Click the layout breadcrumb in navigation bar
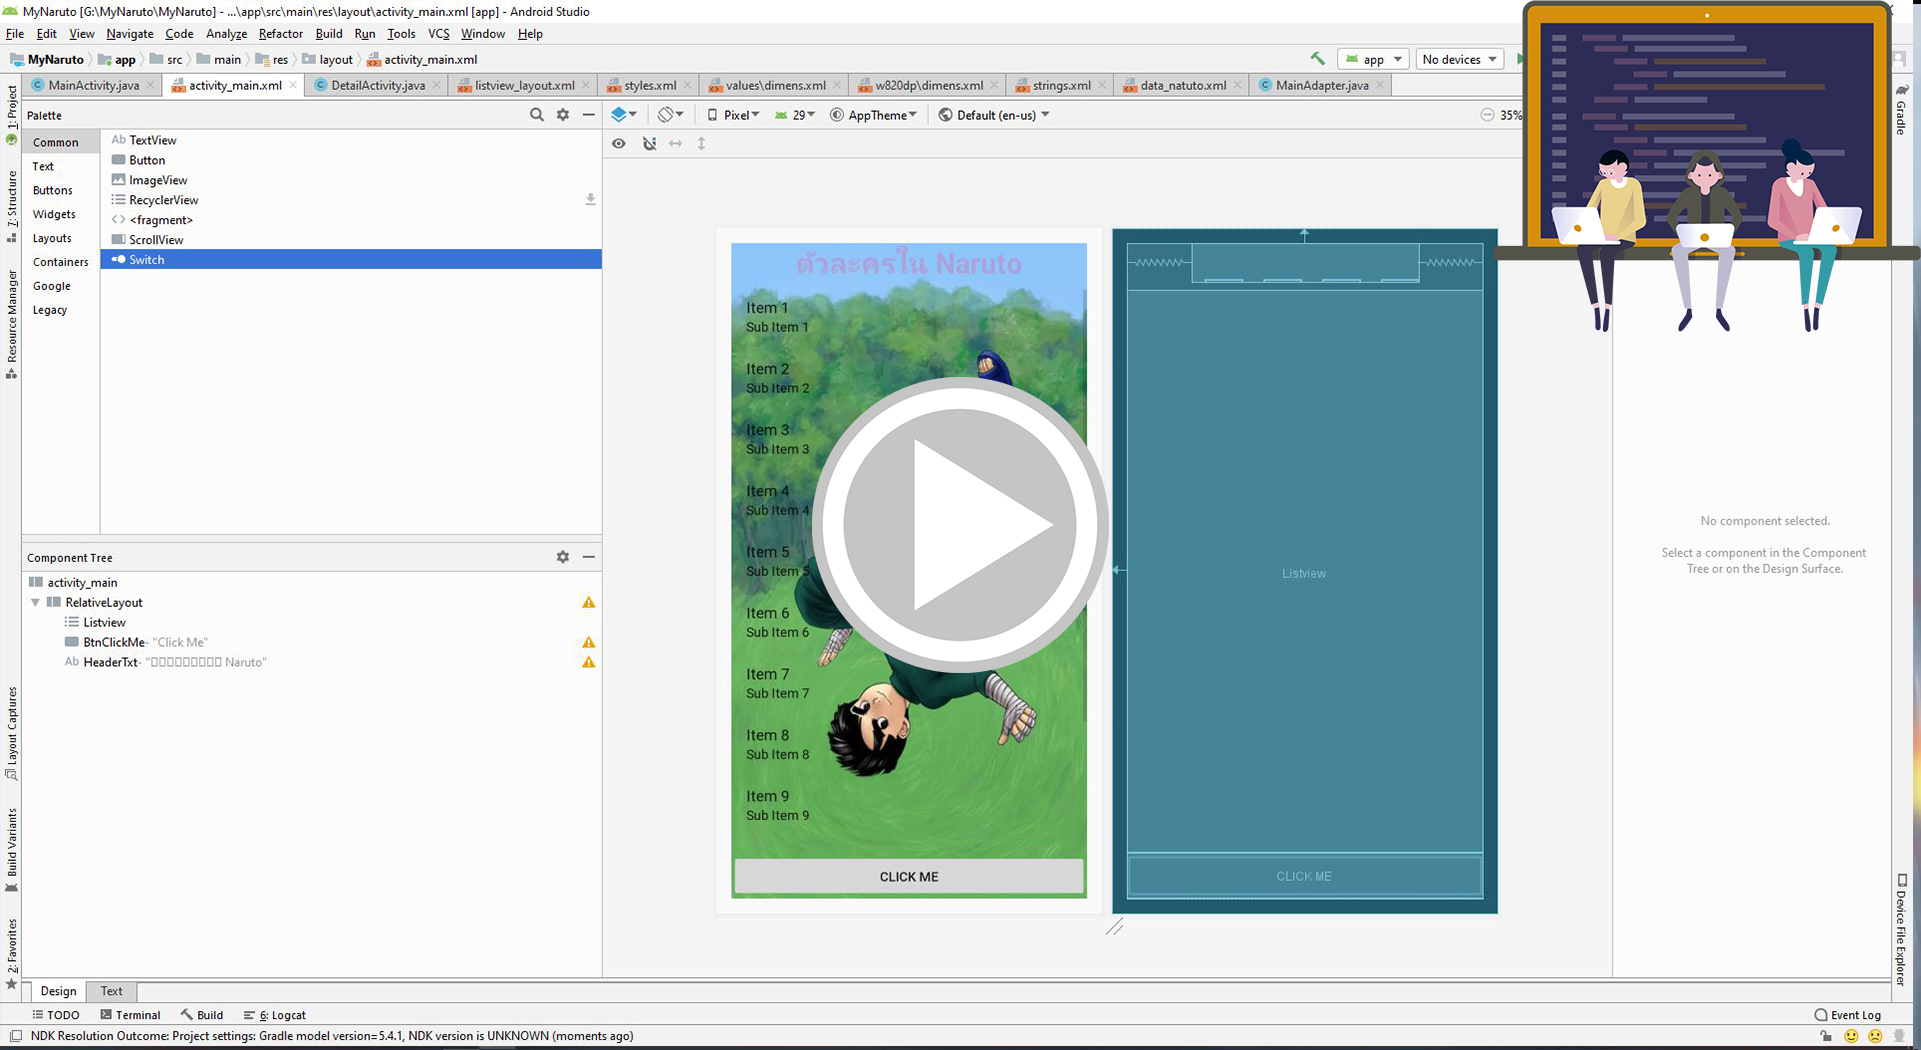Screen dimensions: 1921x1050 click(328, 59)
